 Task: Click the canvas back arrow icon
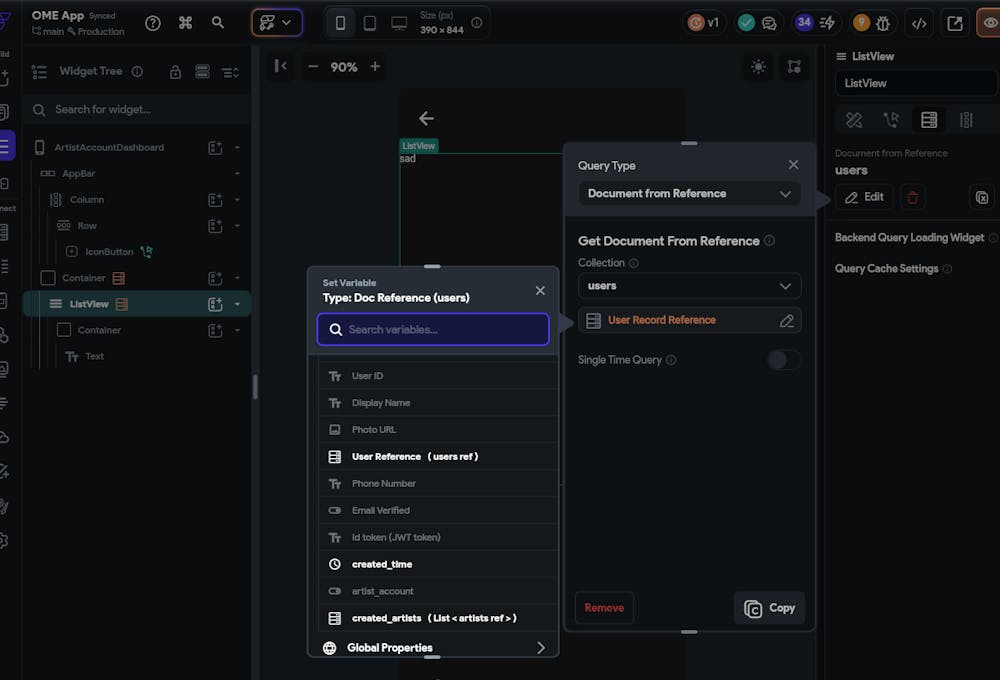click(426, 118)
